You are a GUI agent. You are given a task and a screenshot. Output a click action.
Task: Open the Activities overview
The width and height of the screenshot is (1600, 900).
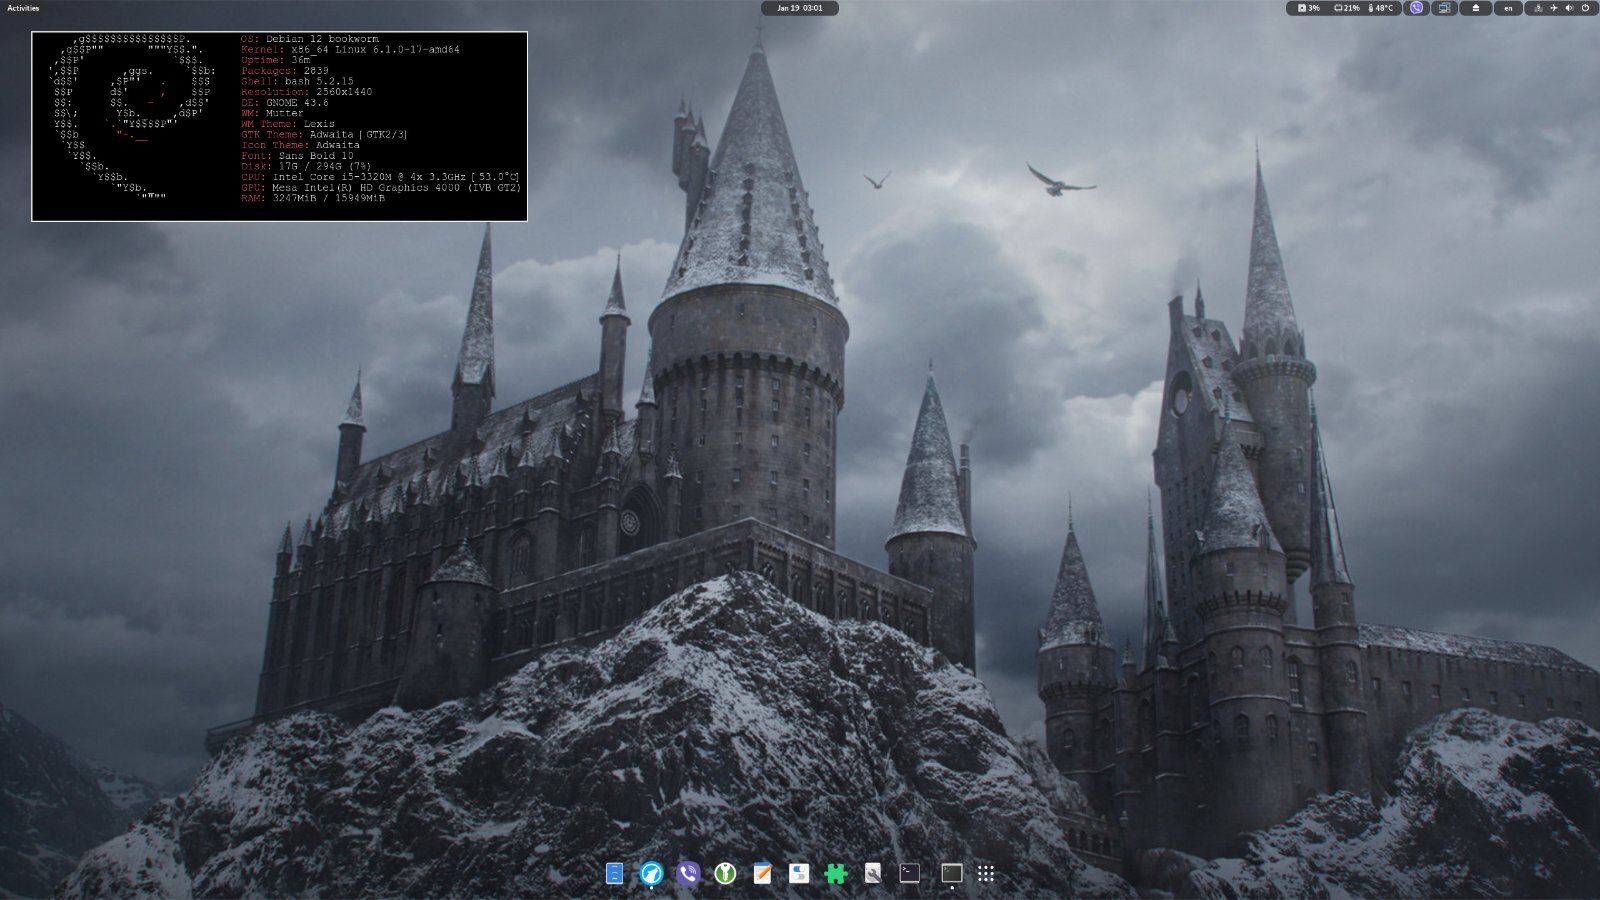[x=23, y=8]
